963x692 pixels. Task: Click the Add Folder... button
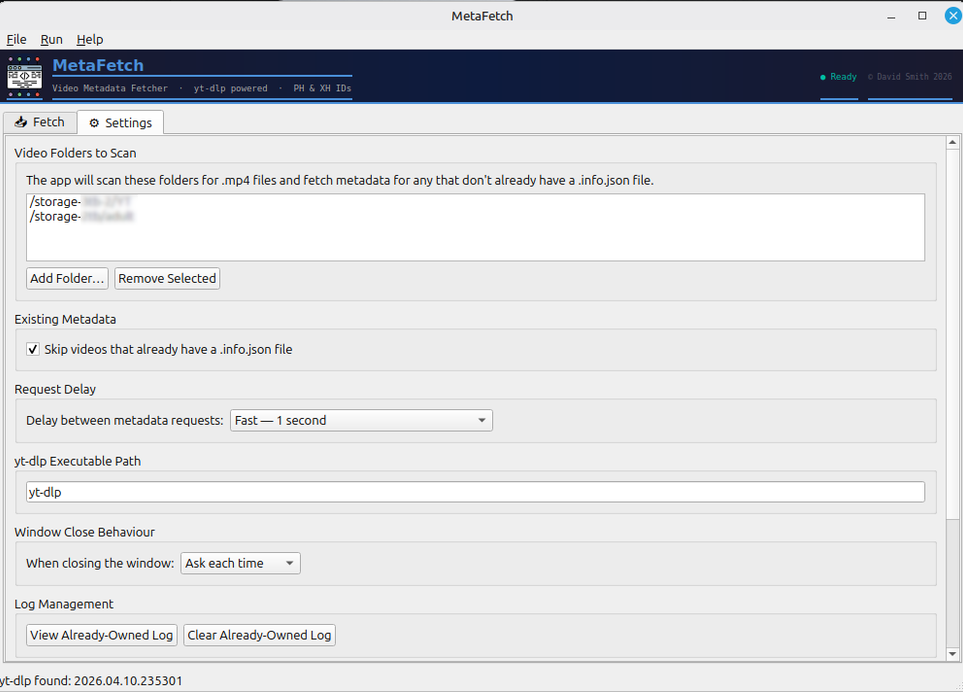(68, 278)
